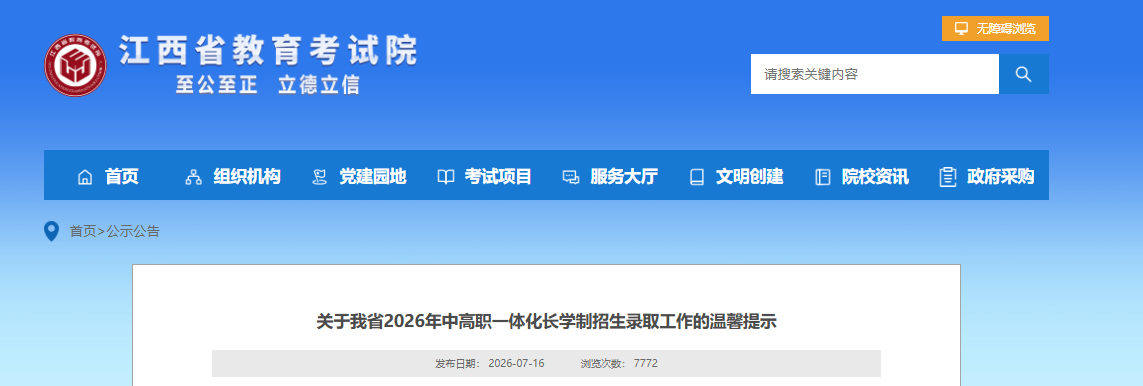Click the red circular institute logo
1143x386 pixels.
[x=75, y=66]
